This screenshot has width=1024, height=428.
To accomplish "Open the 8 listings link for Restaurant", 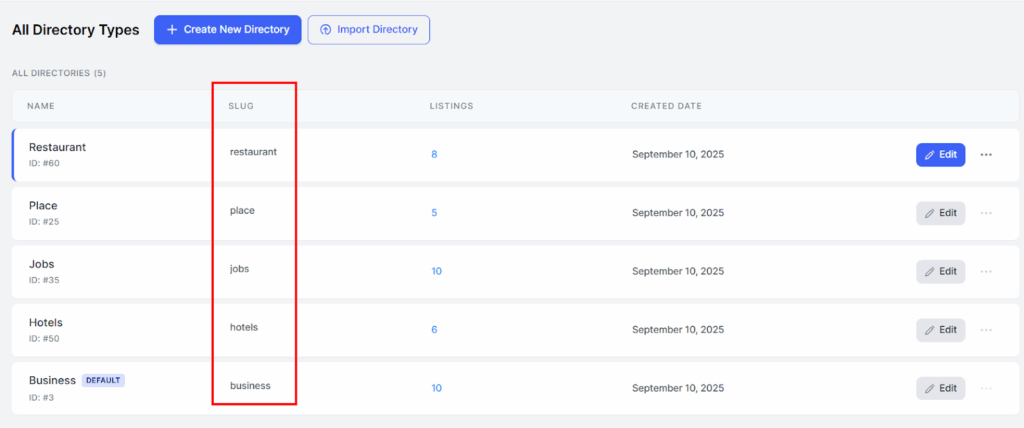I will coord(434,155).
